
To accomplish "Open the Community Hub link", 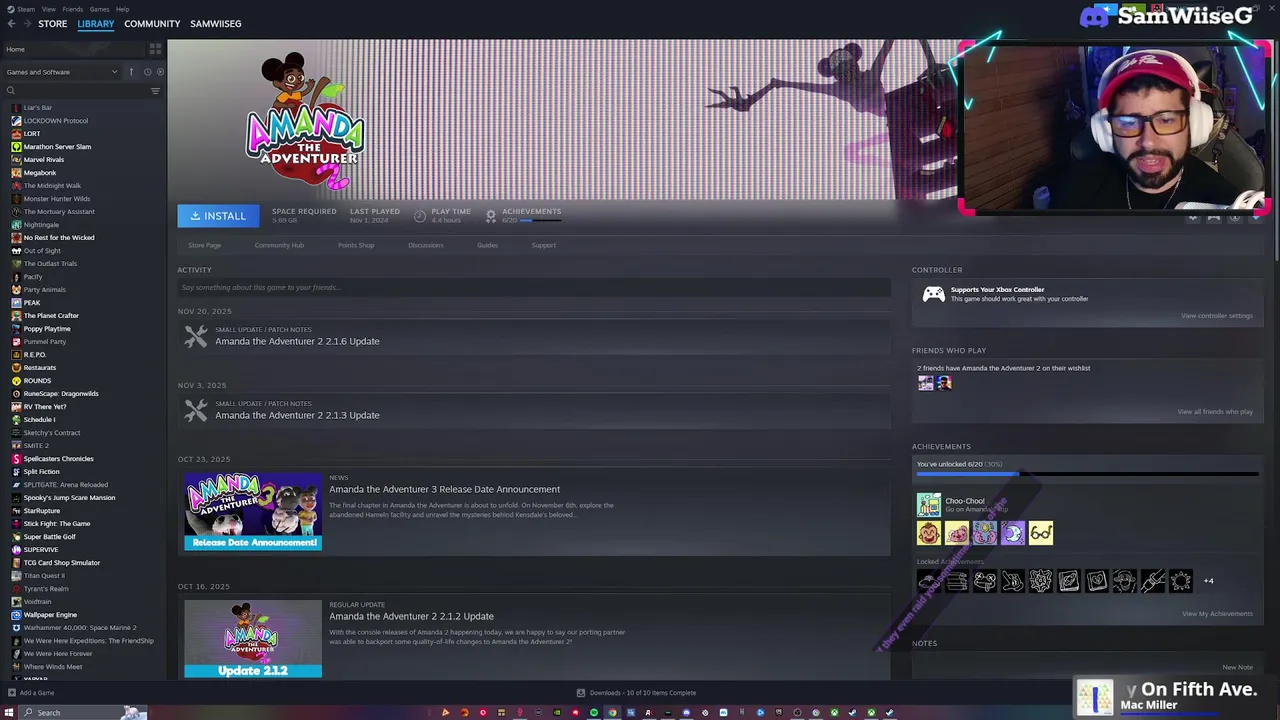I will click(279, 245).
